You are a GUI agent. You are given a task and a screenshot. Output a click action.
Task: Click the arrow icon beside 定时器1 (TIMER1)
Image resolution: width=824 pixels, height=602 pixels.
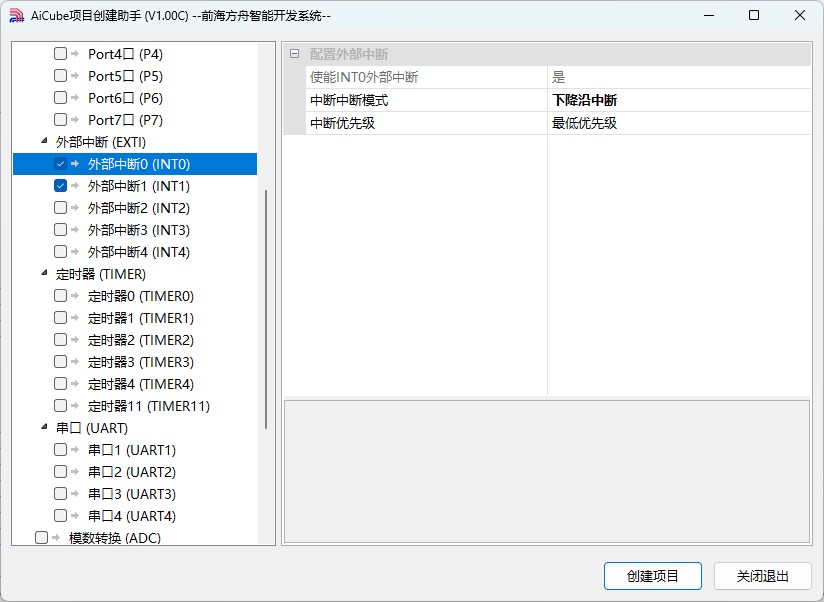[x=75, y=318]
